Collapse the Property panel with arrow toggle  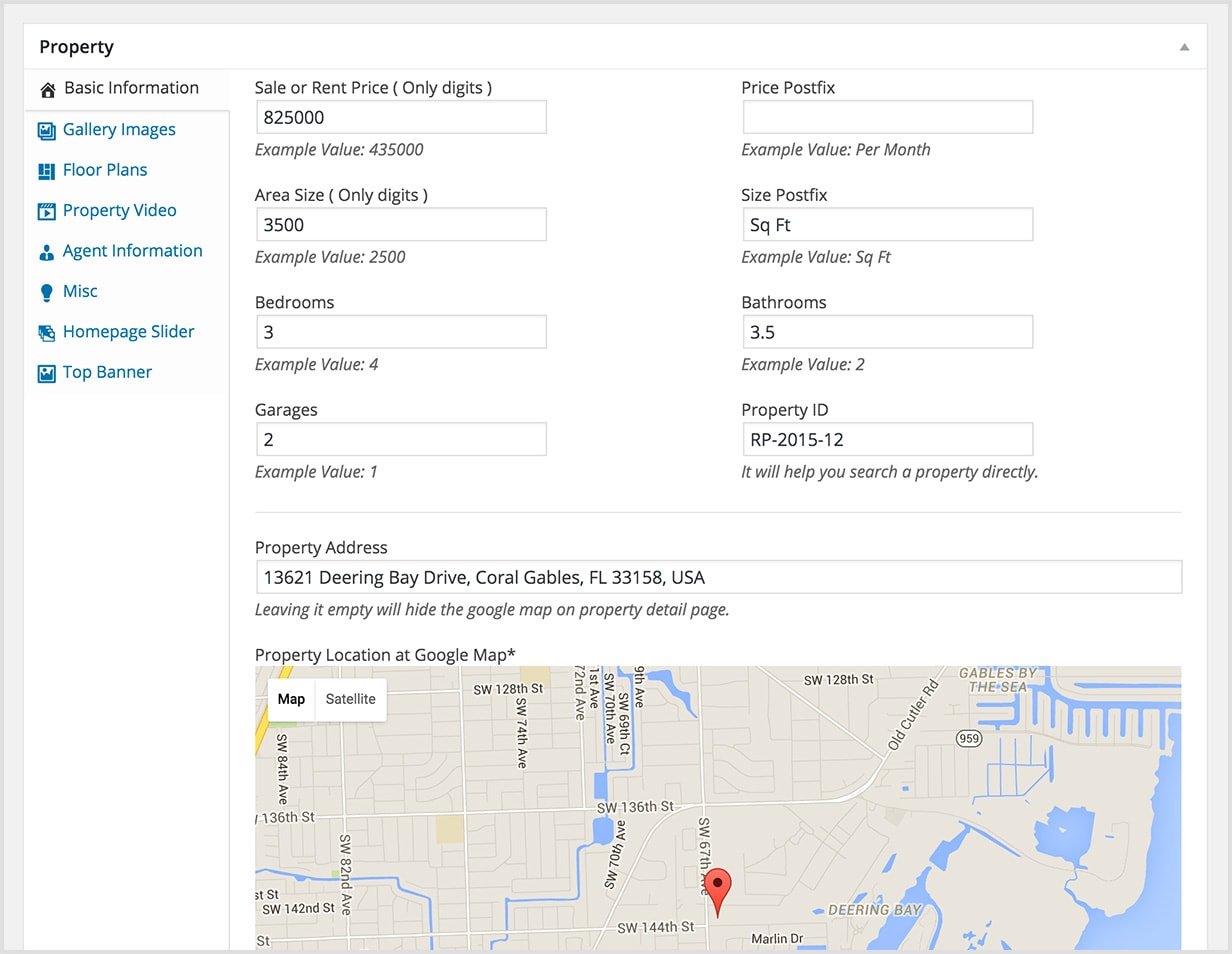[x=1184, y=47]
